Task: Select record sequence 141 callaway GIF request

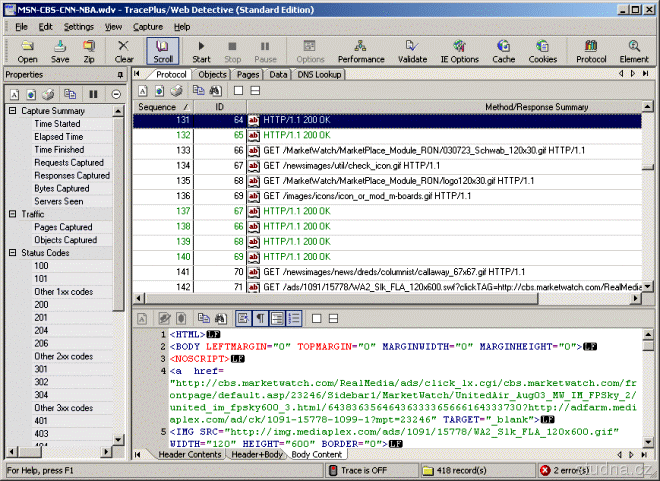Action: pyautogui.click(x=400, y=271)
